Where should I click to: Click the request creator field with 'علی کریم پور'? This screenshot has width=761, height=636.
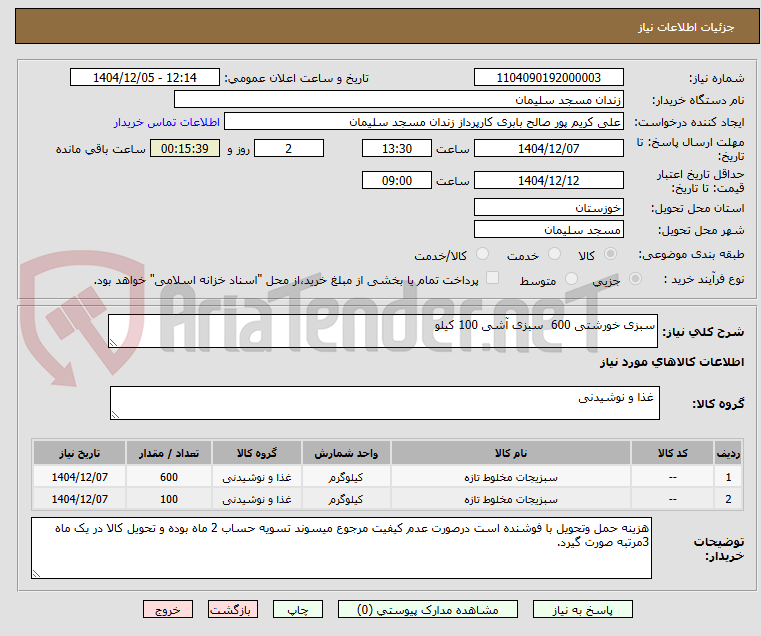point(424,122)
